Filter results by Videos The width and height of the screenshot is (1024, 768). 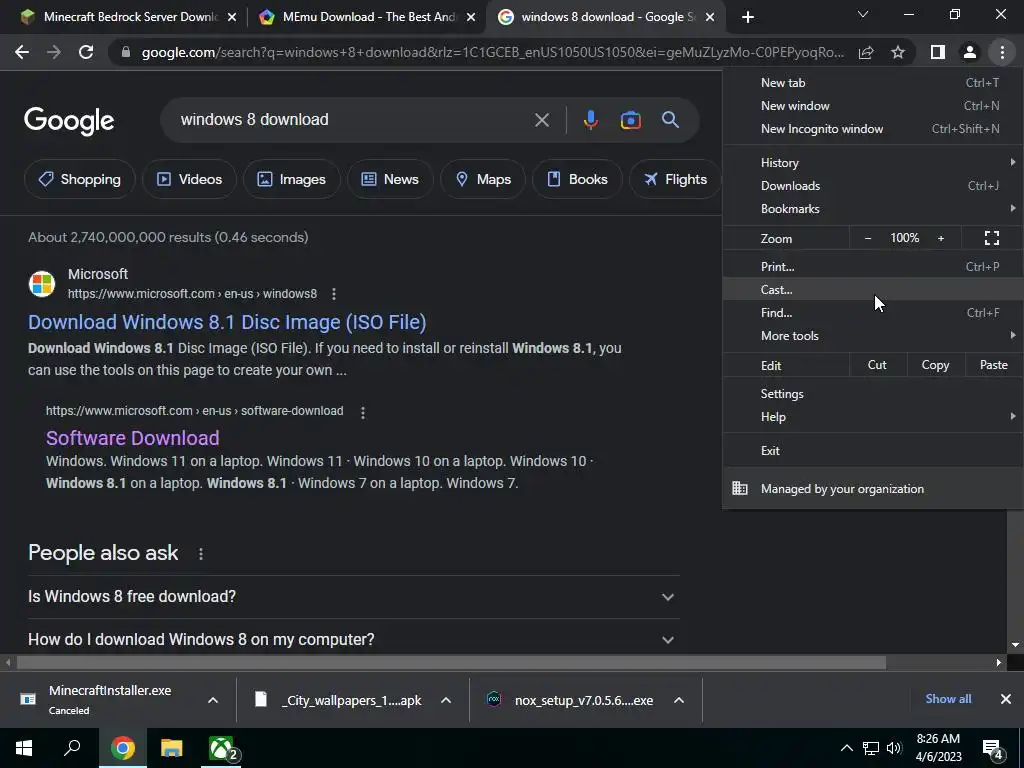[189, 179]
